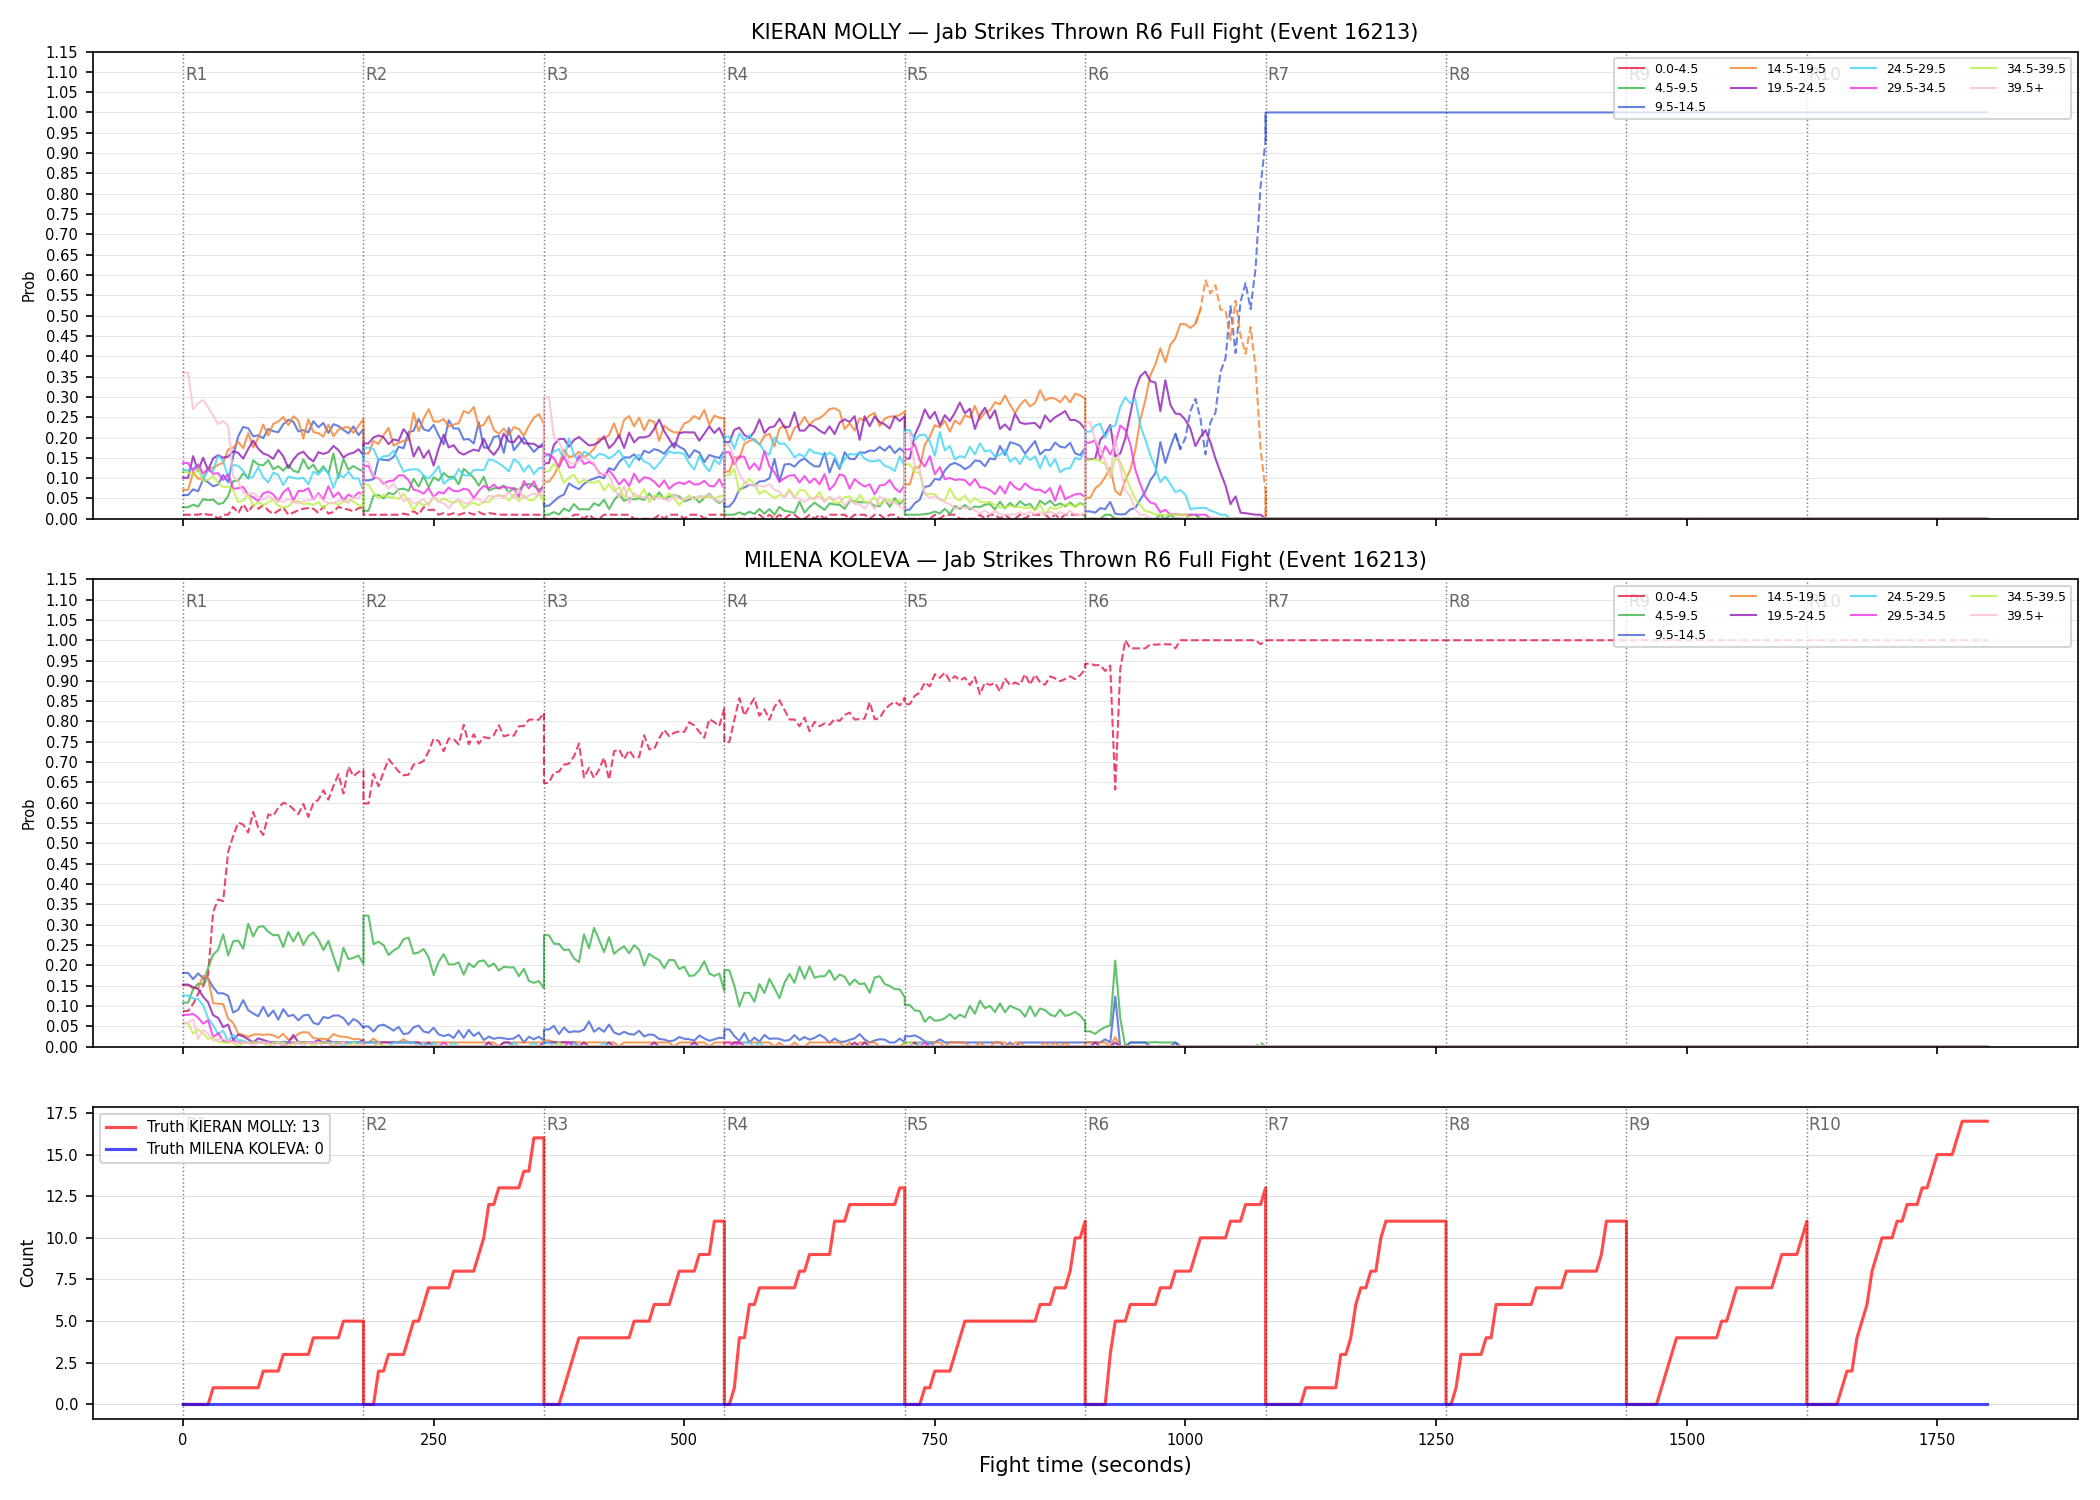Image resolution: width=2100 pixels, height=1500 pixels.
Task: Click the x-axis tick label 250
Action: point(433,1440)
